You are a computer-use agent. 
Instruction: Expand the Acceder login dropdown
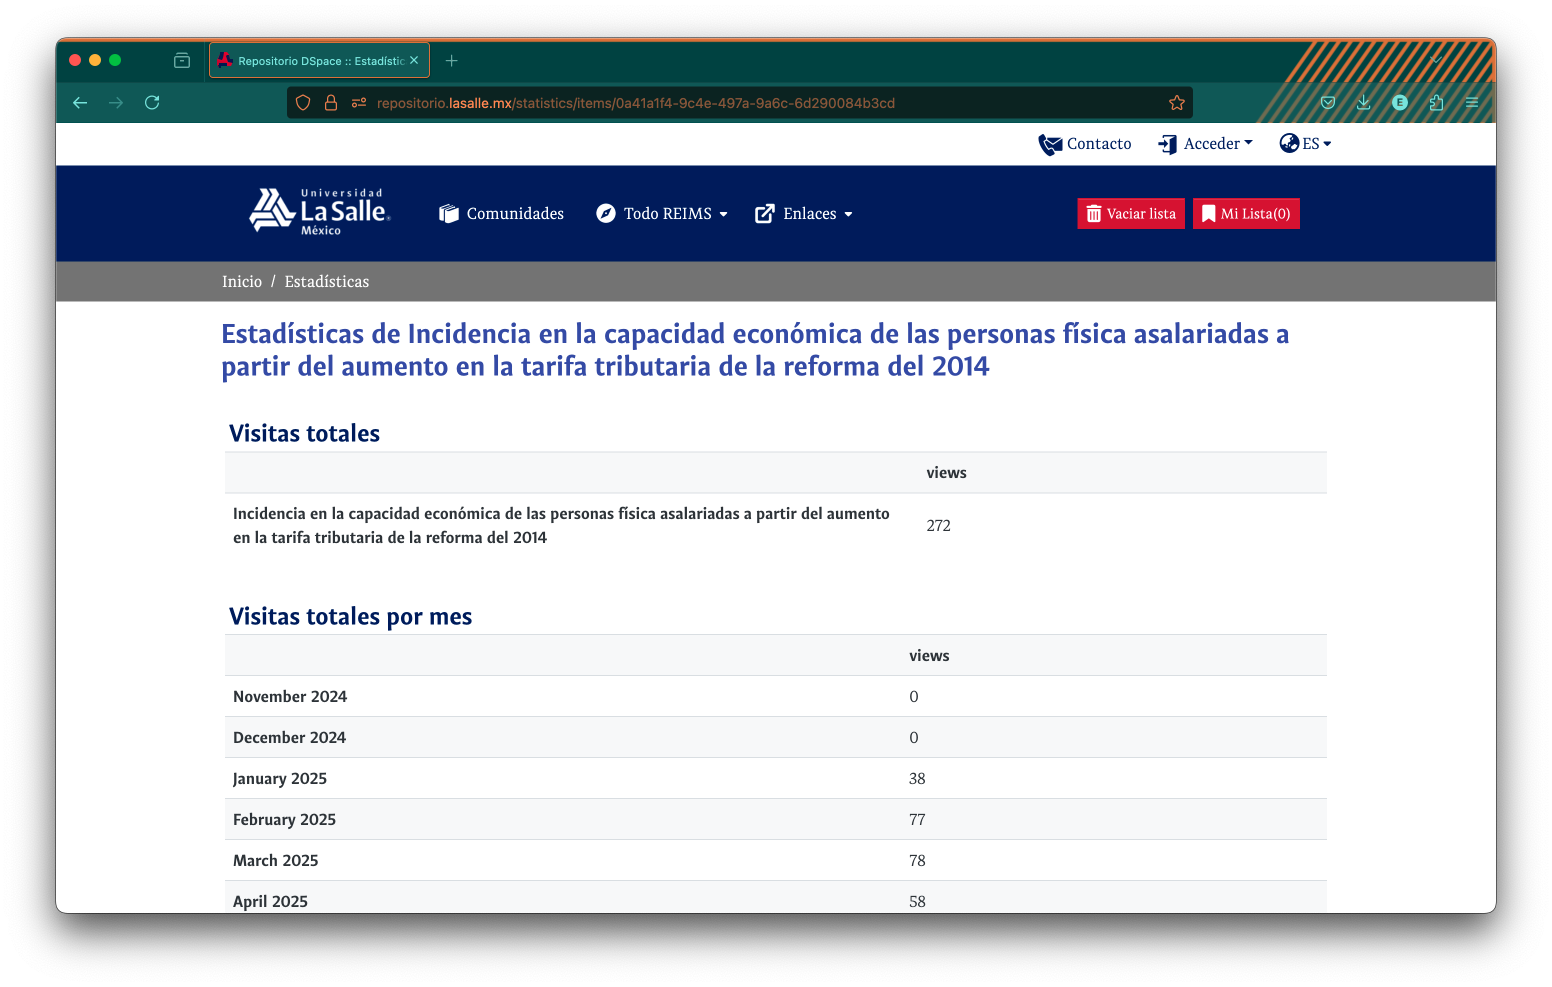click(1205, 144)
